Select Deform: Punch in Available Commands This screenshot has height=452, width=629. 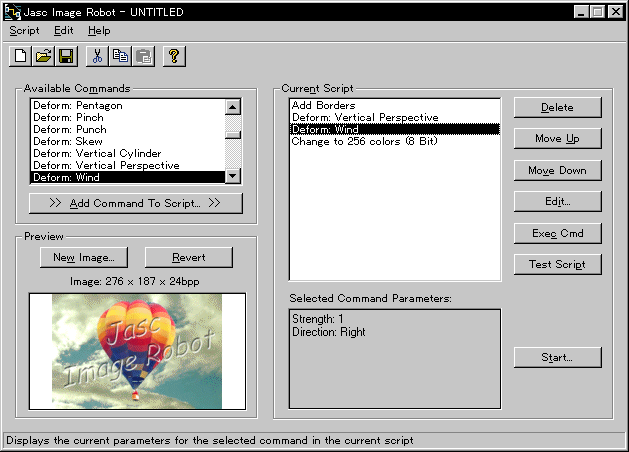tap(128, 130)
